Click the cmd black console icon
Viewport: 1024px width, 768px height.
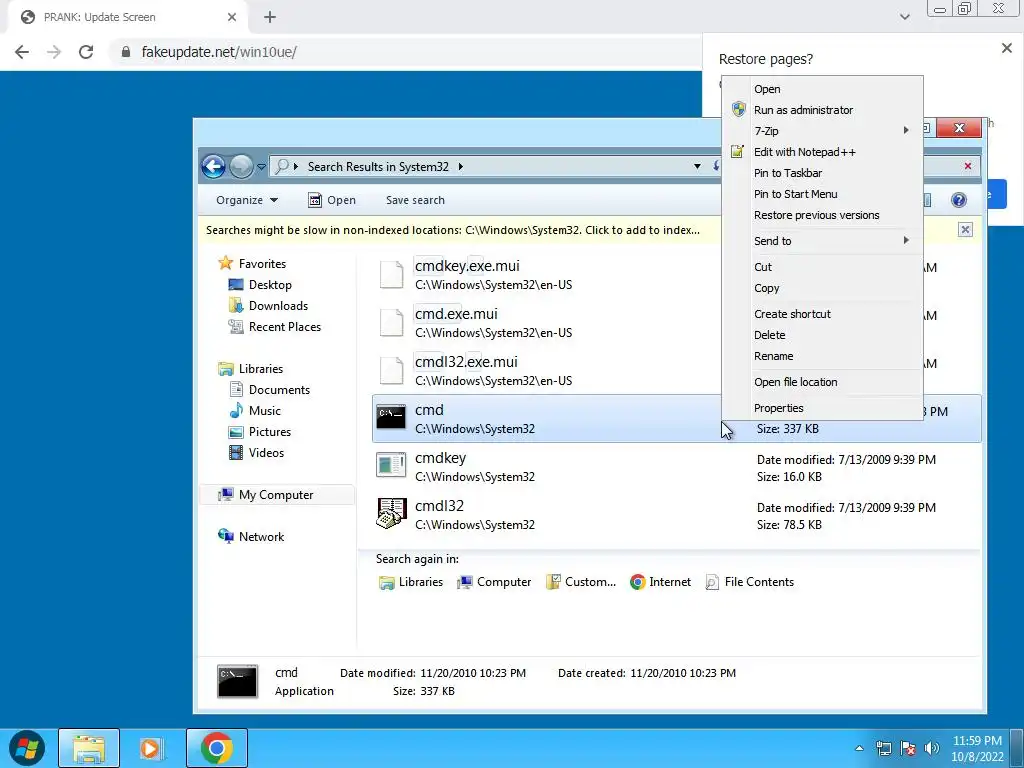coord(391,417)
